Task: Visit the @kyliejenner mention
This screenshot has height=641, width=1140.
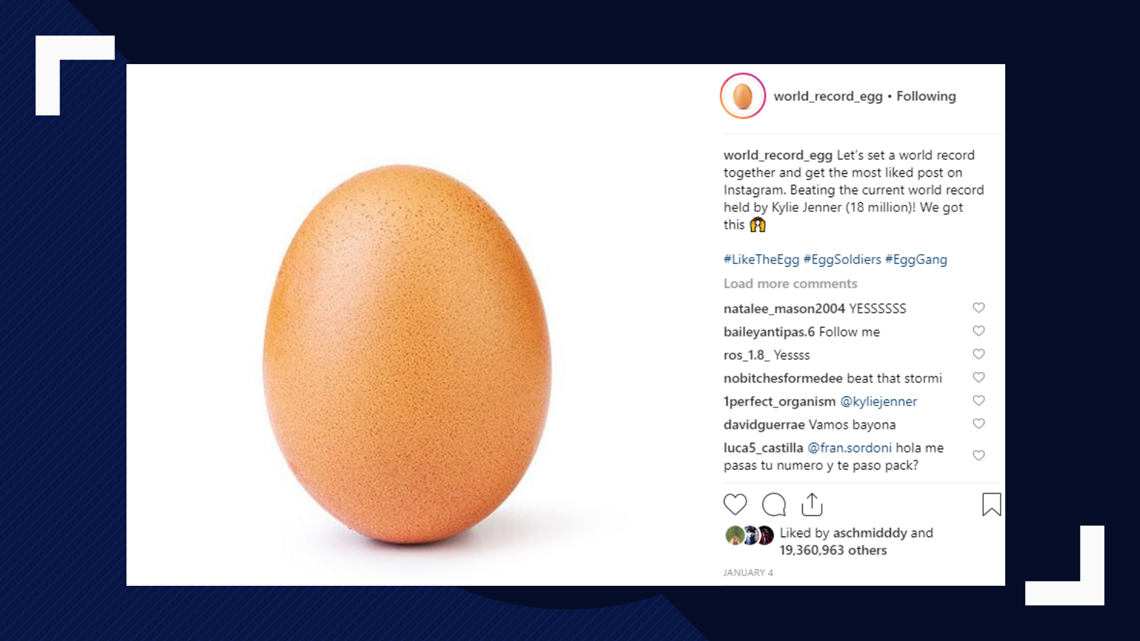Action: pos(878,401)
